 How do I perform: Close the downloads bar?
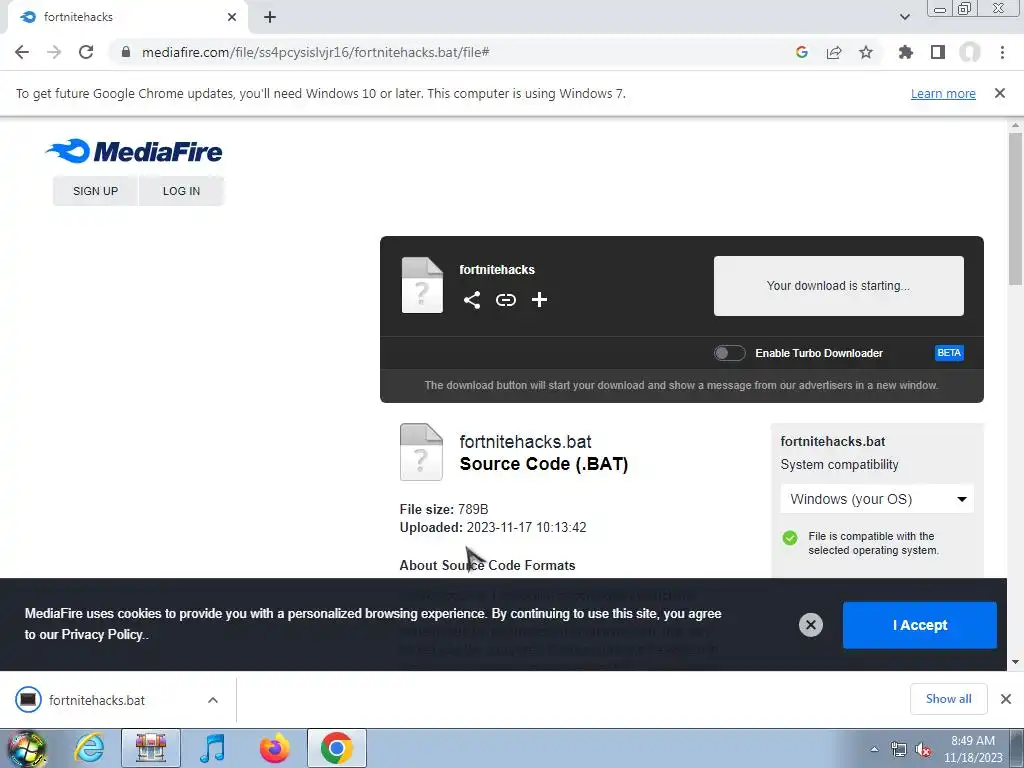(x=1006, y=699)
